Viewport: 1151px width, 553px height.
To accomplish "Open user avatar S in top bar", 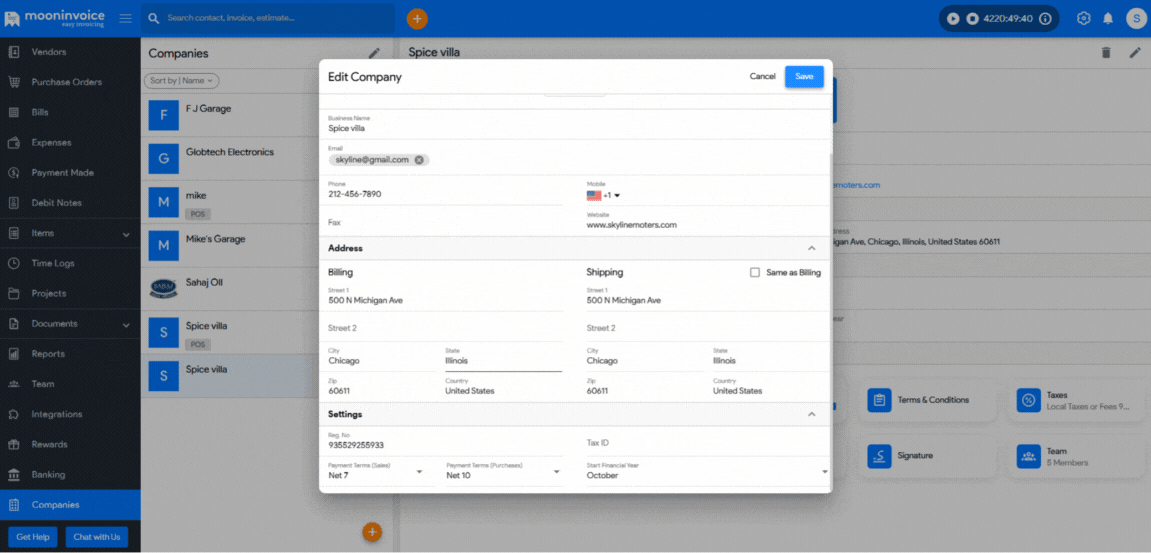I will (1136, 18).
